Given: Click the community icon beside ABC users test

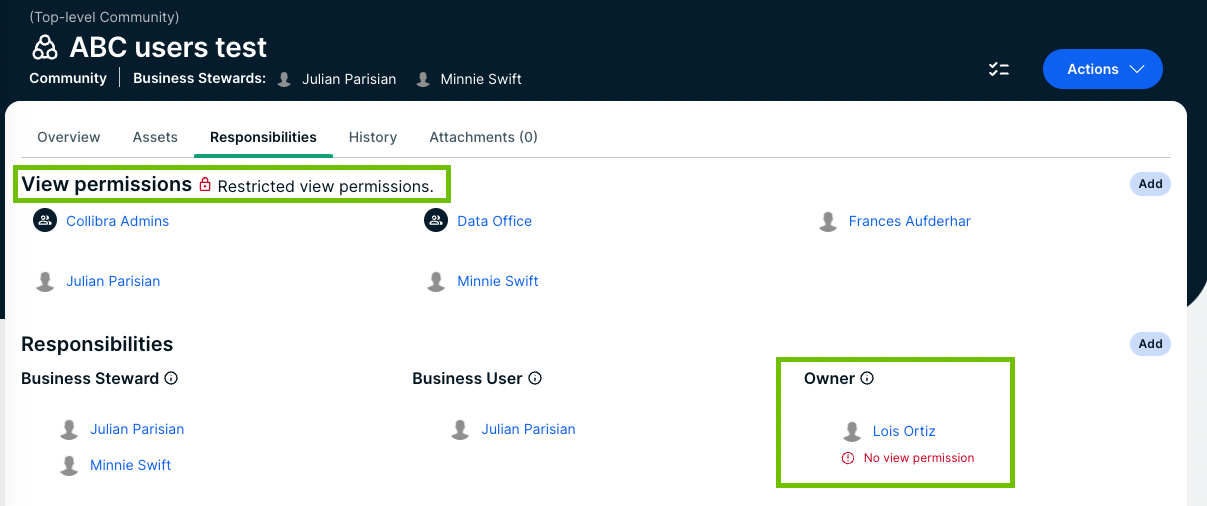Looking at the screenshot, I should point(45,47).
